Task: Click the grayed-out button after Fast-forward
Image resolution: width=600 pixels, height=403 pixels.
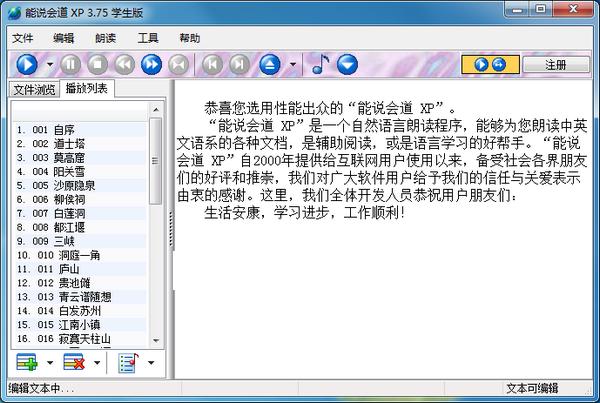Action: coord(178,64)
